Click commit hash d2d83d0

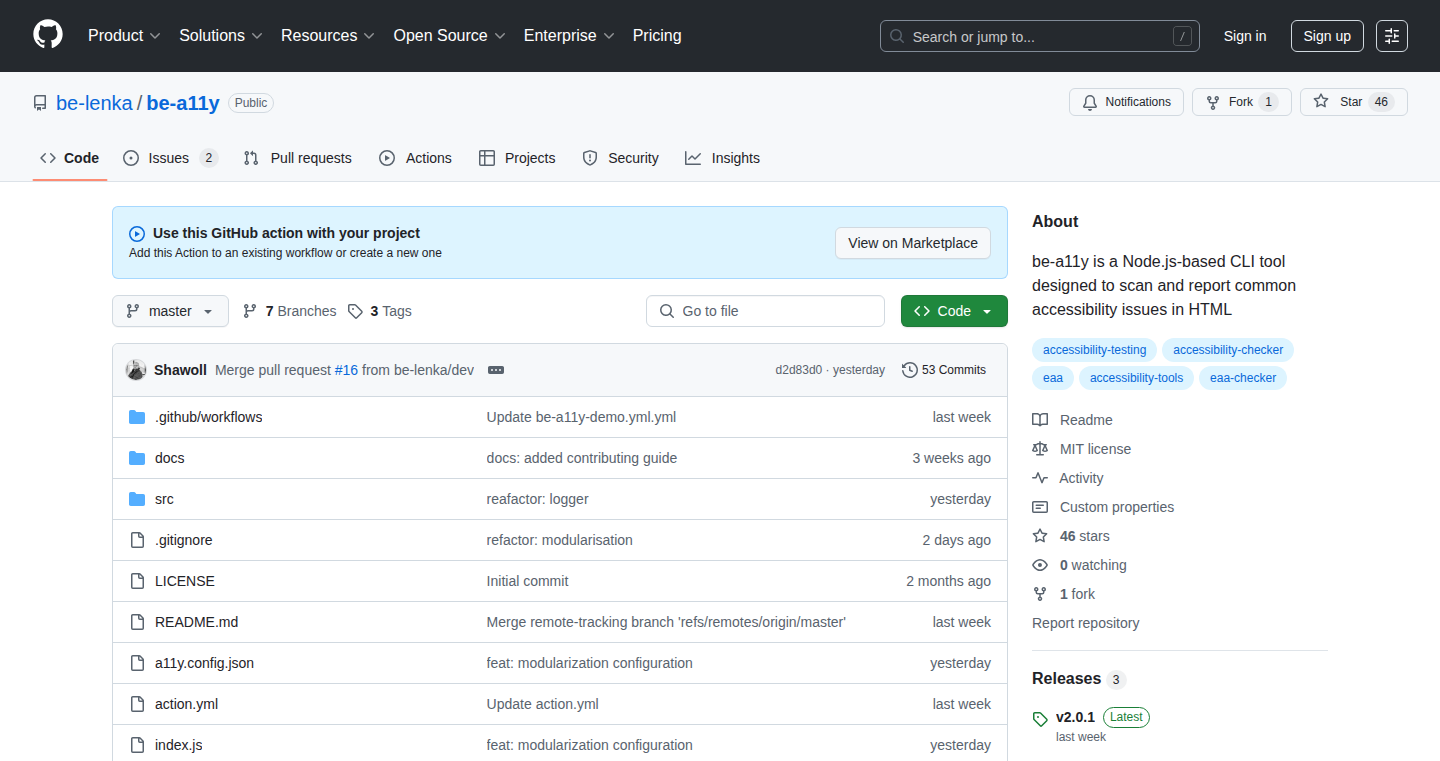798,370
